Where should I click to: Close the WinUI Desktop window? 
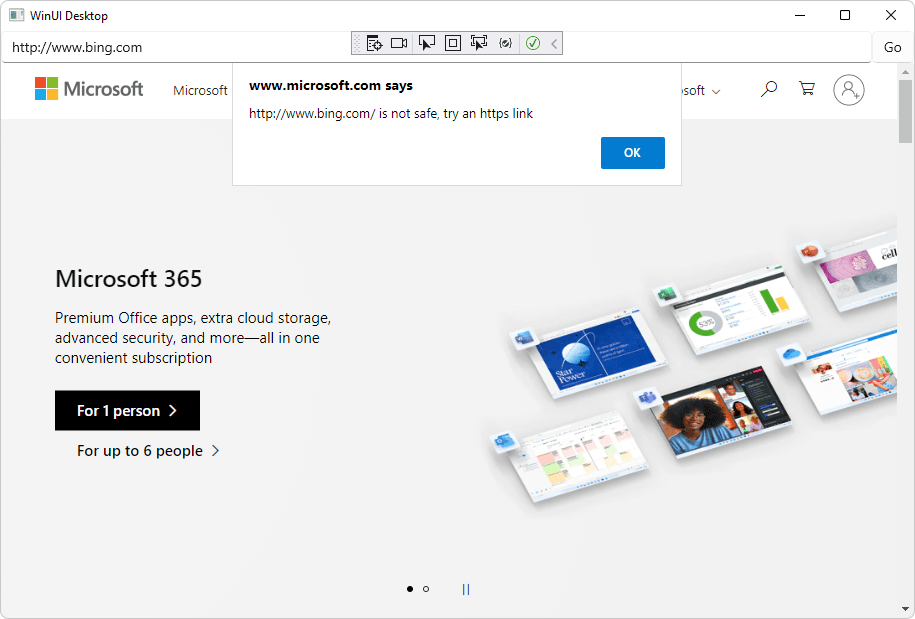(x=890, y=15)
